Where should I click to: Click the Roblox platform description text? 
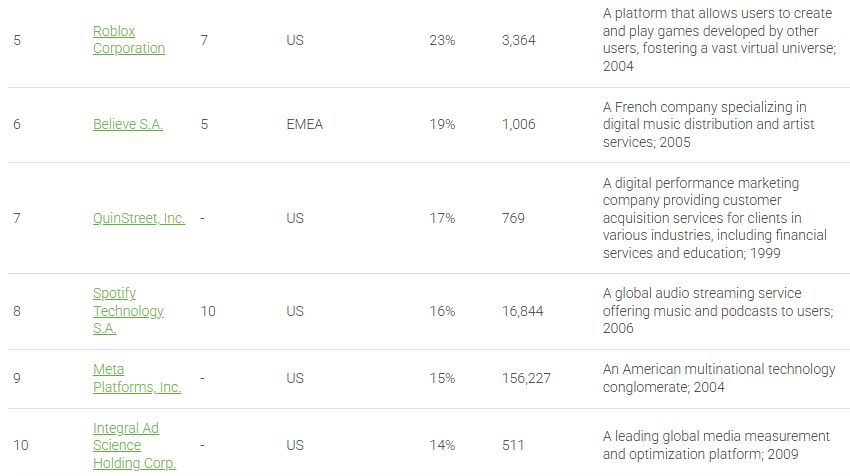(719, 40)
